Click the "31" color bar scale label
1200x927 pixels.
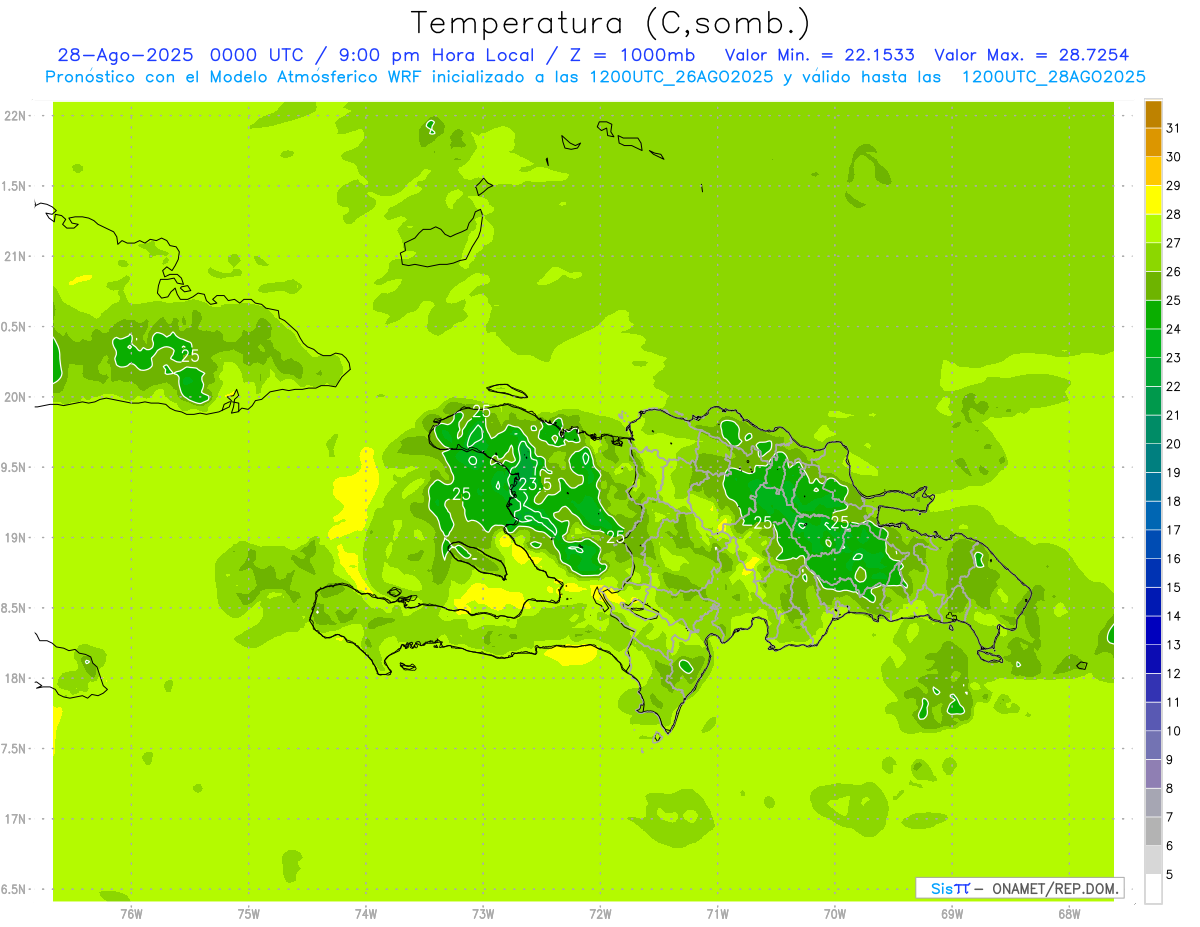click(1173, 128)
